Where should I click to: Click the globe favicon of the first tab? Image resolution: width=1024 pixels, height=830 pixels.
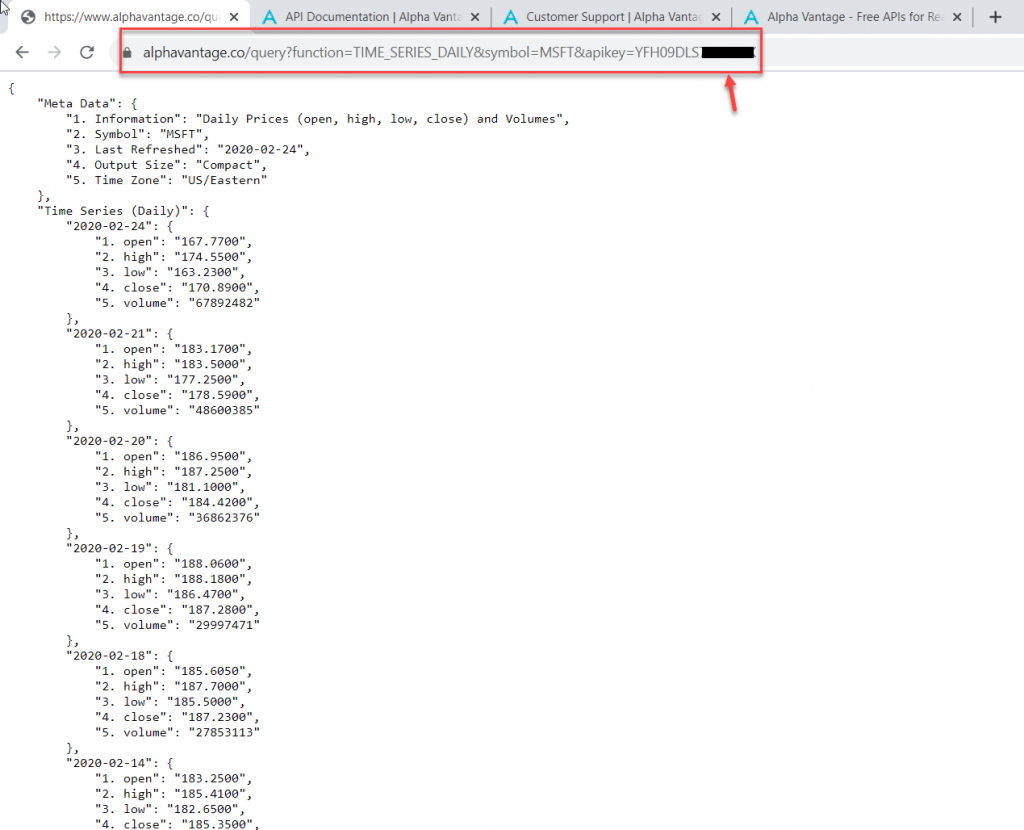28,17
